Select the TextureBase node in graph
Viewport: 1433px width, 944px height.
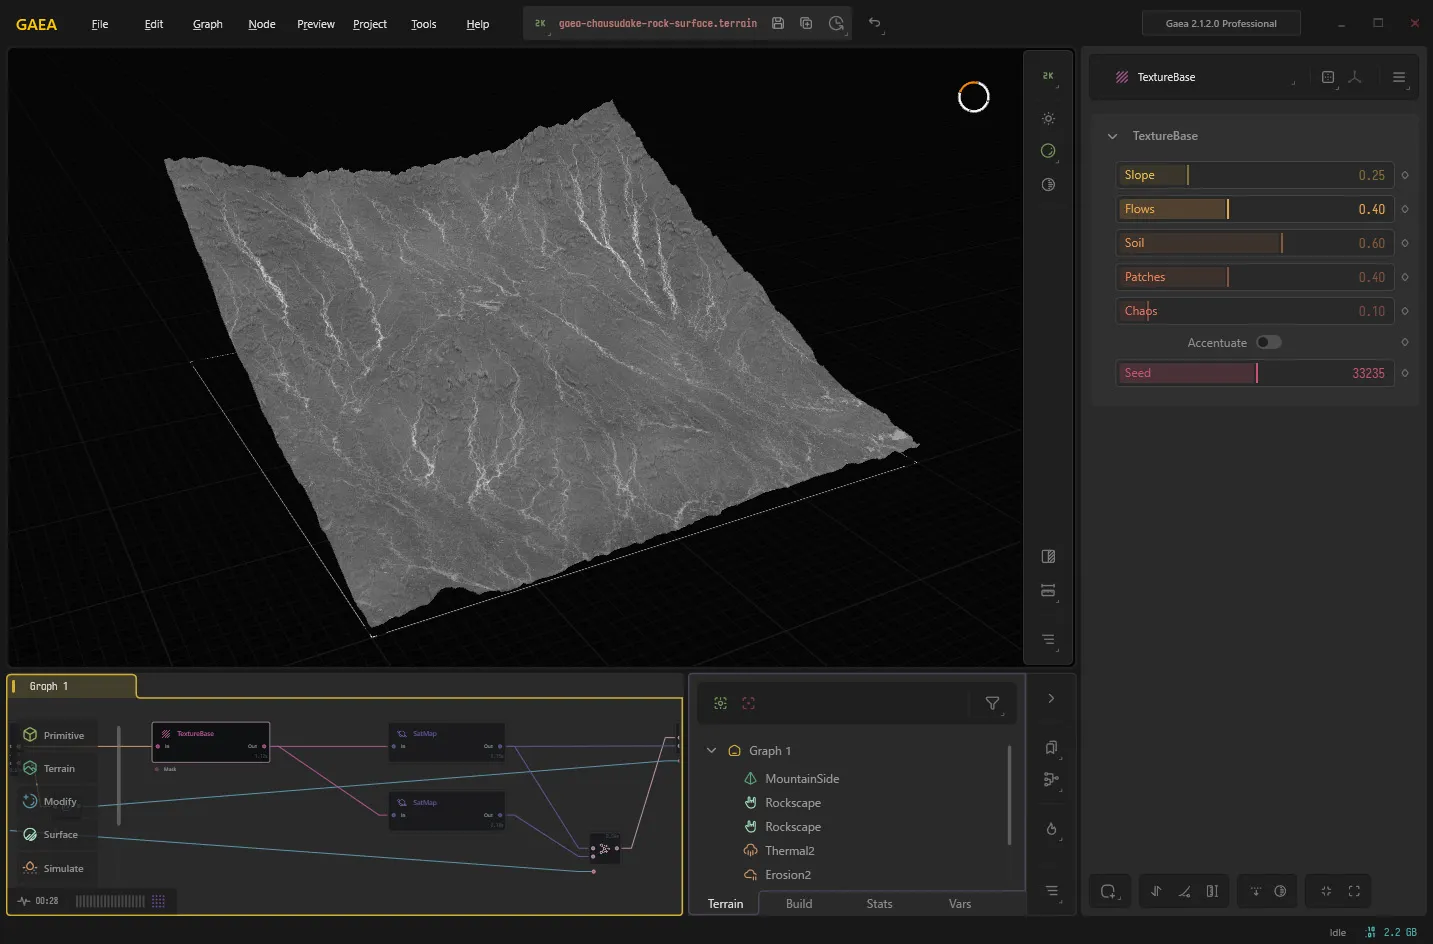(x=211, y=742)
